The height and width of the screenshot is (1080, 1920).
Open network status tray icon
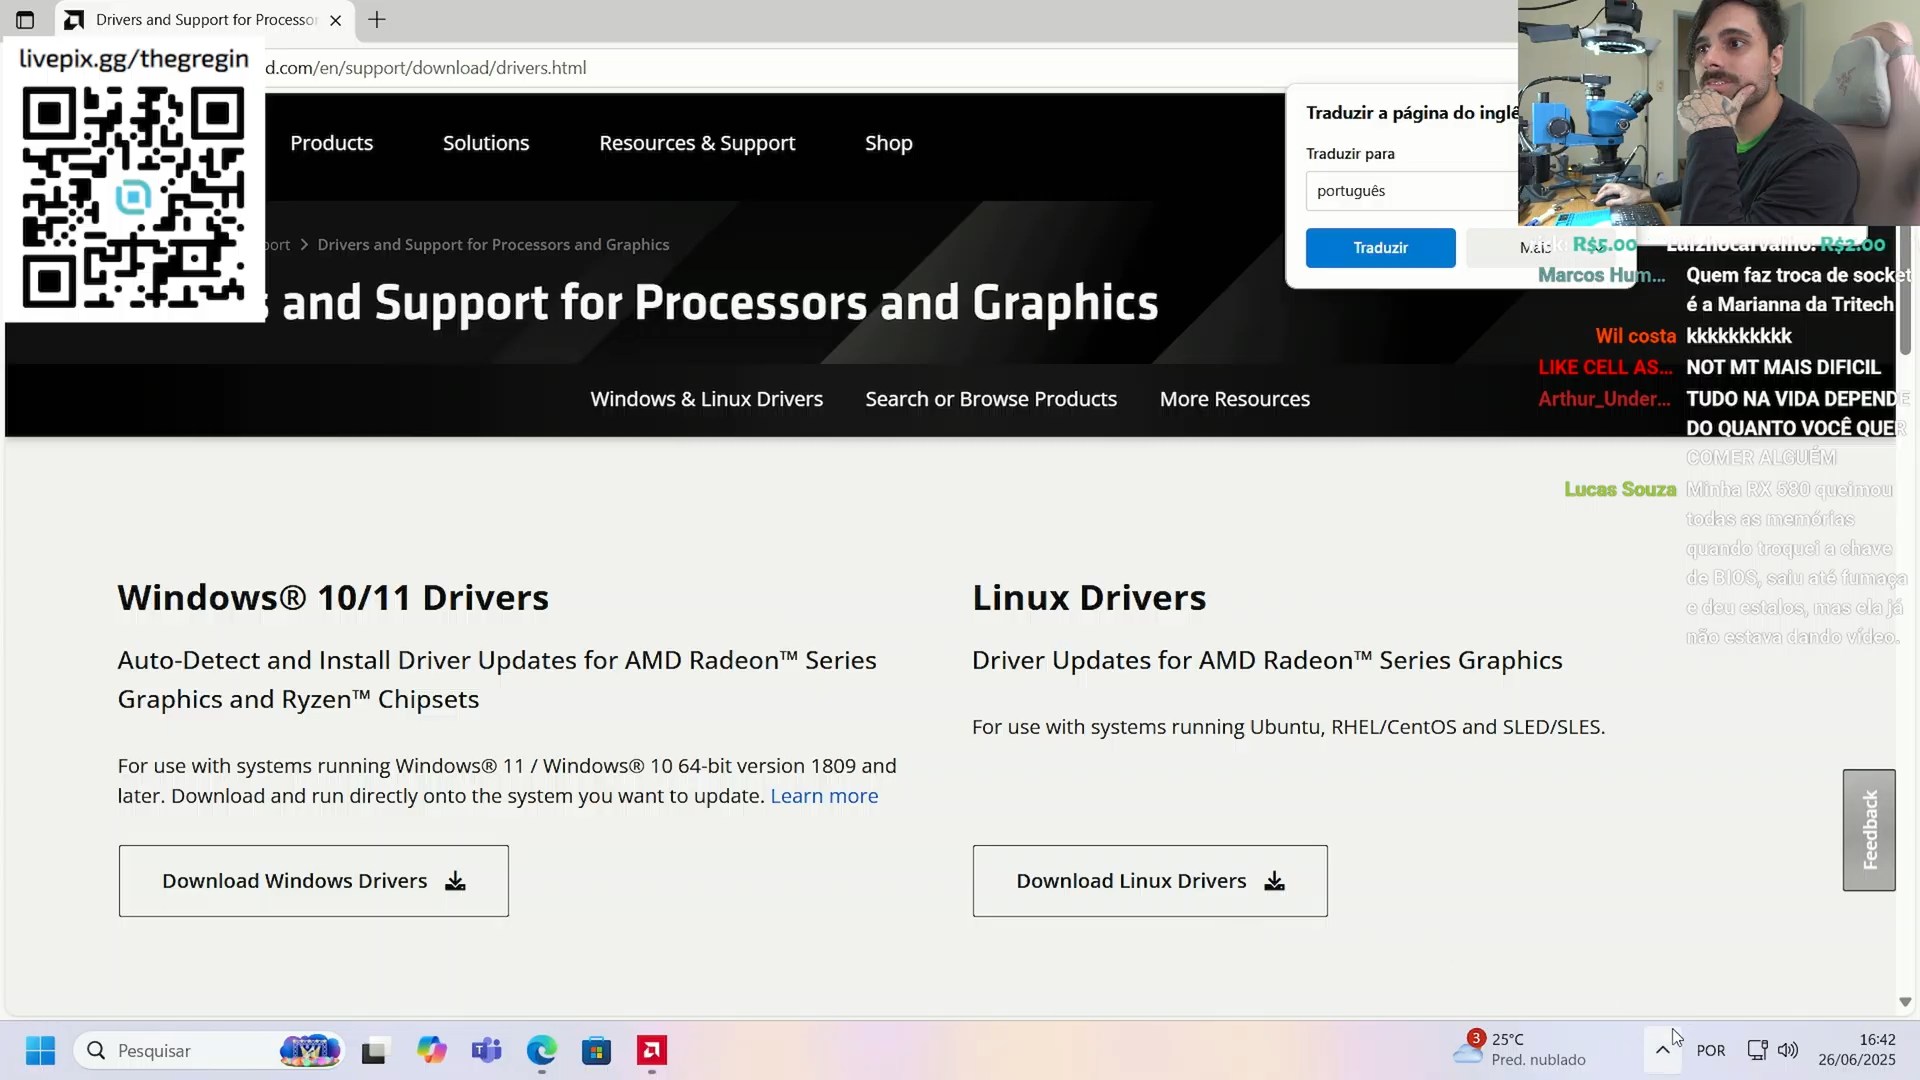[x=1757, y=1050]
